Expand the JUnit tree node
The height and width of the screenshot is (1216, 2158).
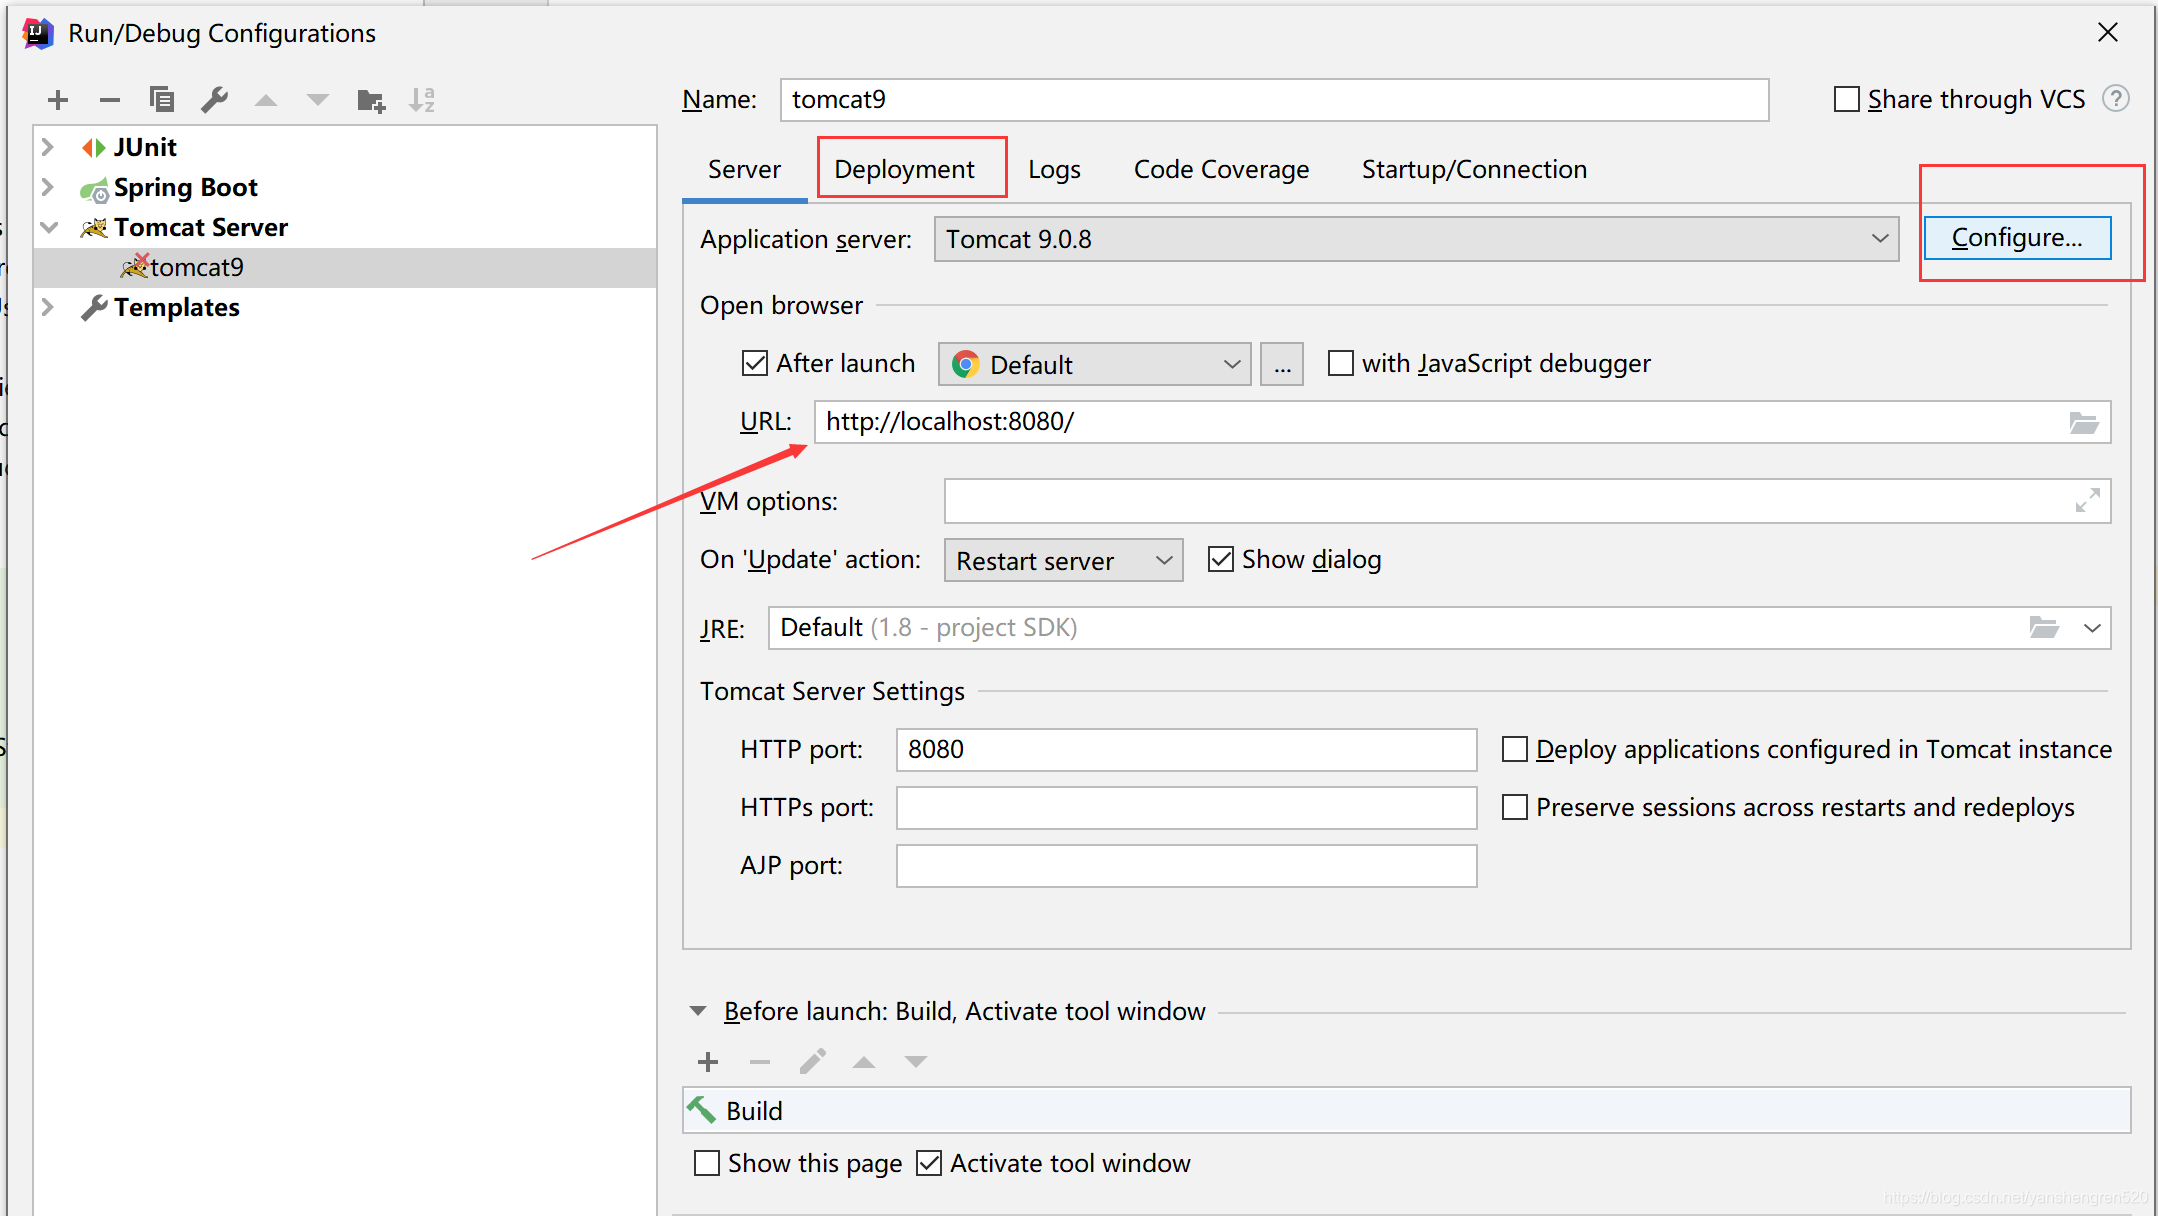click(48, 147)
